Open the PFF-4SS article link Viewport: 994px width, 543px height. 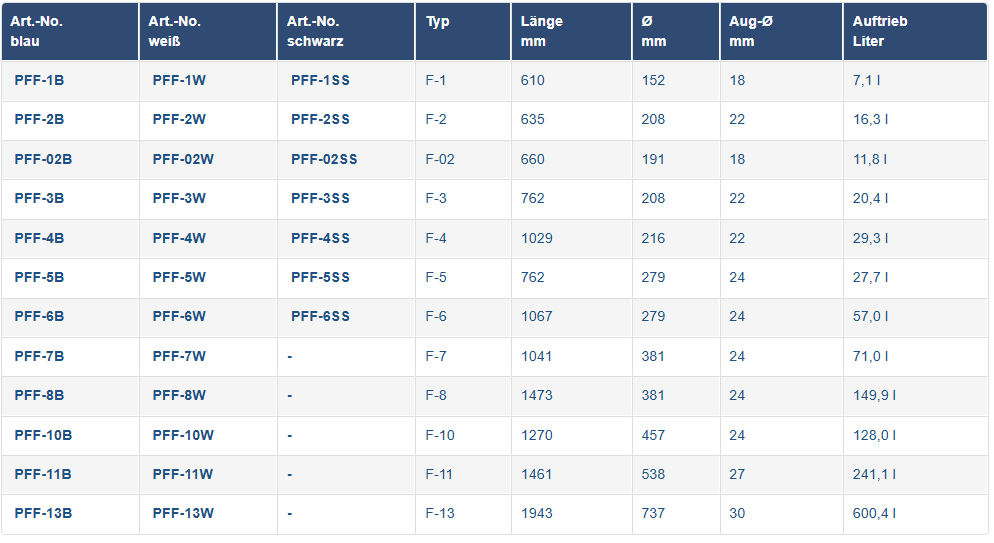click(320, 238)
